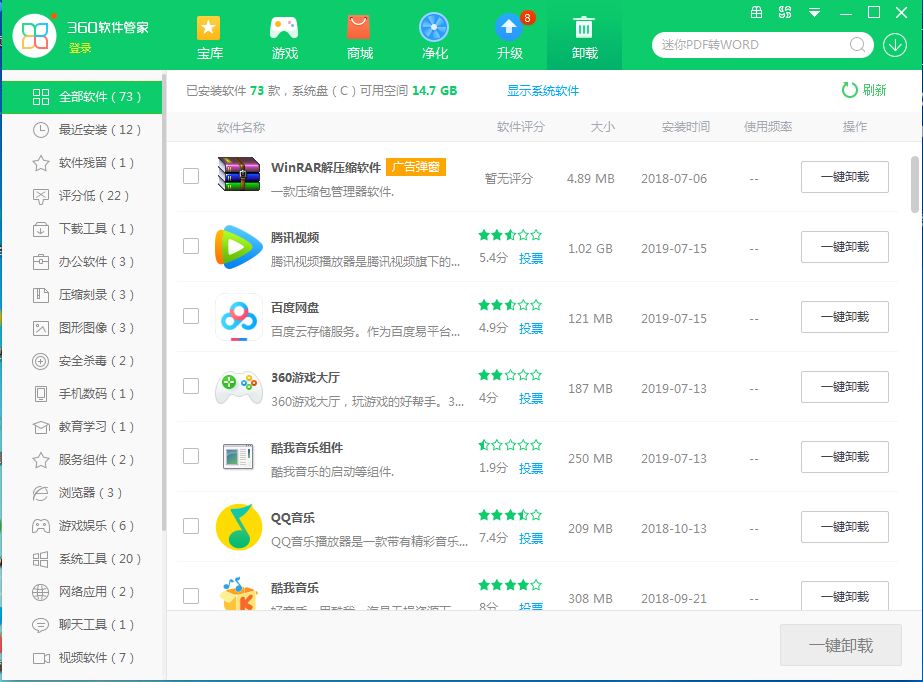Image resolution: width=923 pixels, height=682 pixels.
Task: Open the 系统工具 category
Action: (x=82, y=559)
